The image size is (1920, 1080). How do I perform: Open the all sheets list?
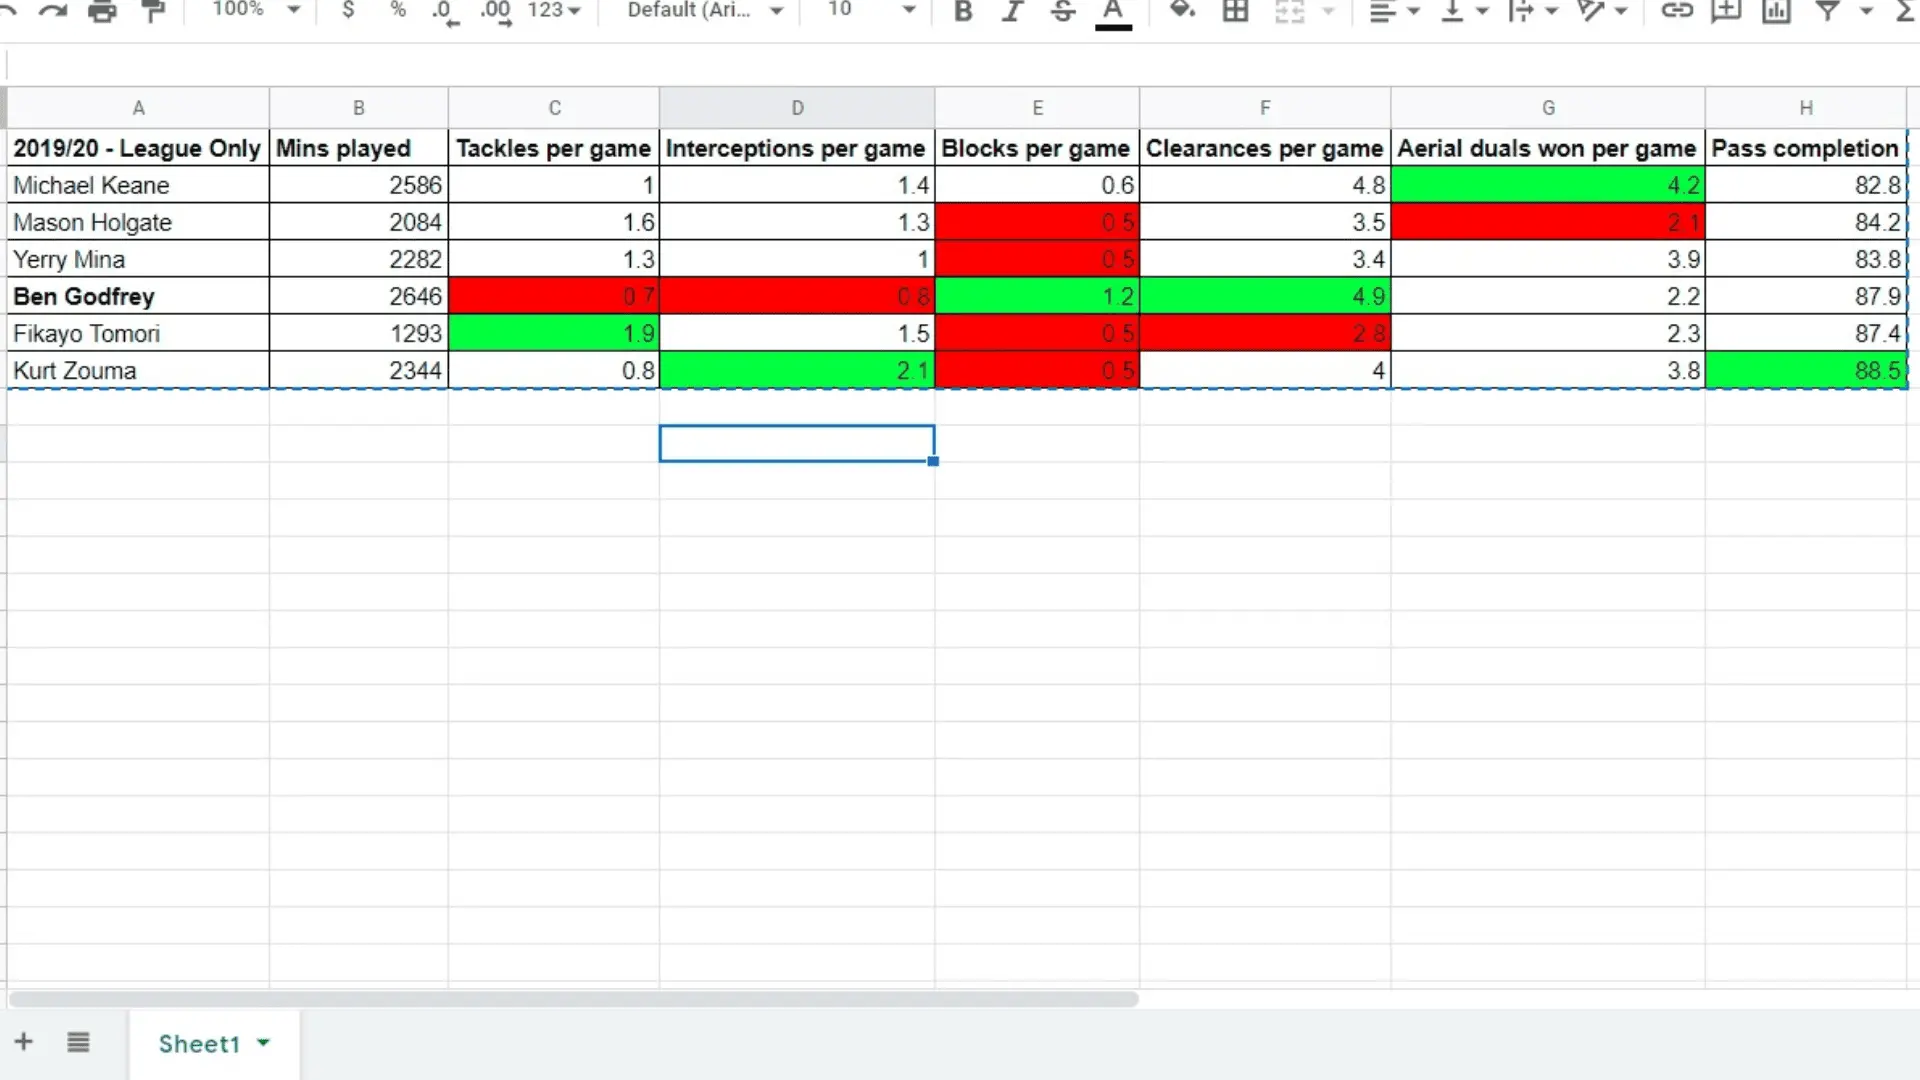78,1042
